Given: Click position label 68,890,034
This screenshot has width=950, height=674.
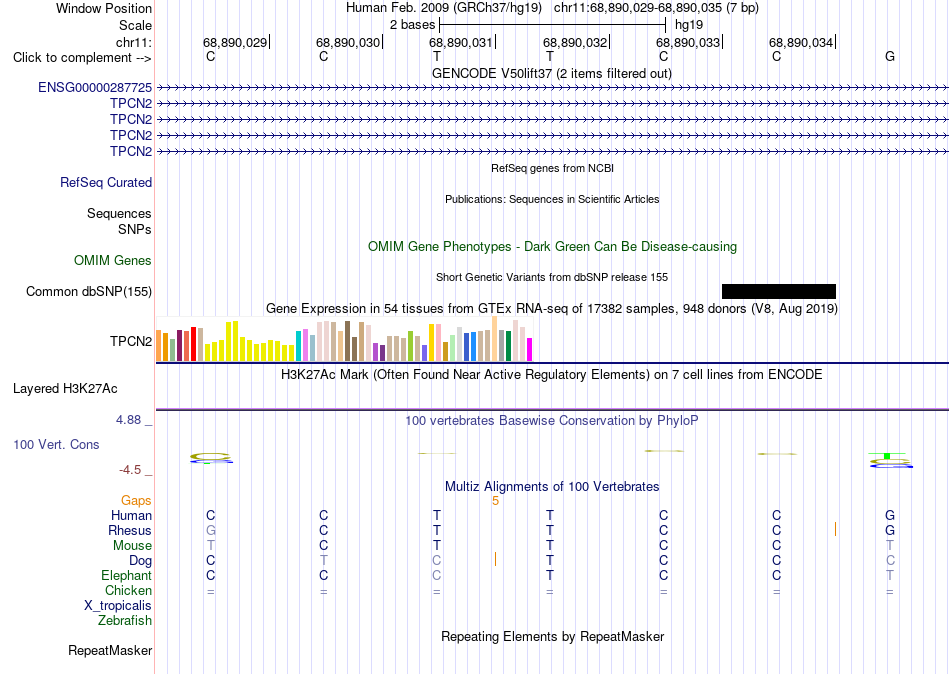Looking at the screenshot, I should coord(801,42).
